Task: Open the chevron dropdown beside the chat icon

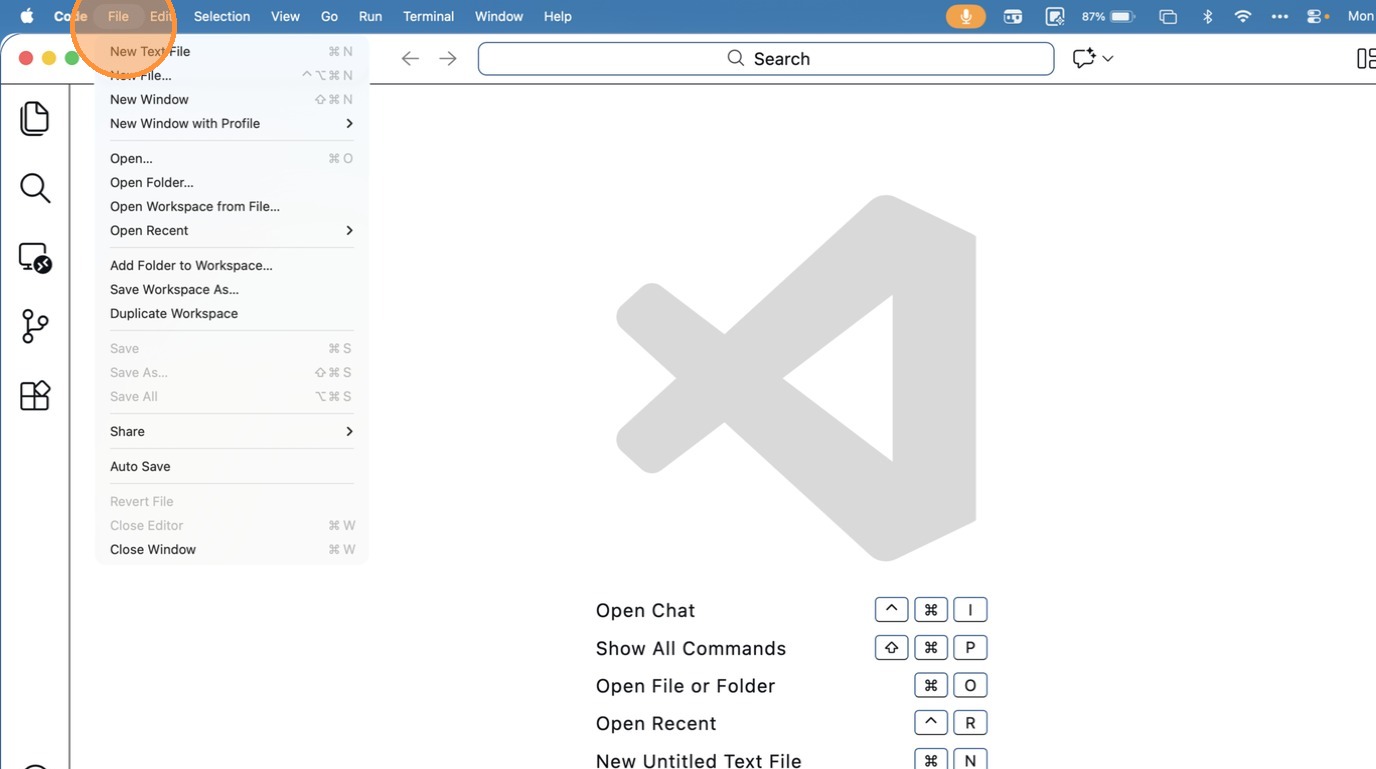Action: coord(1108,58)
